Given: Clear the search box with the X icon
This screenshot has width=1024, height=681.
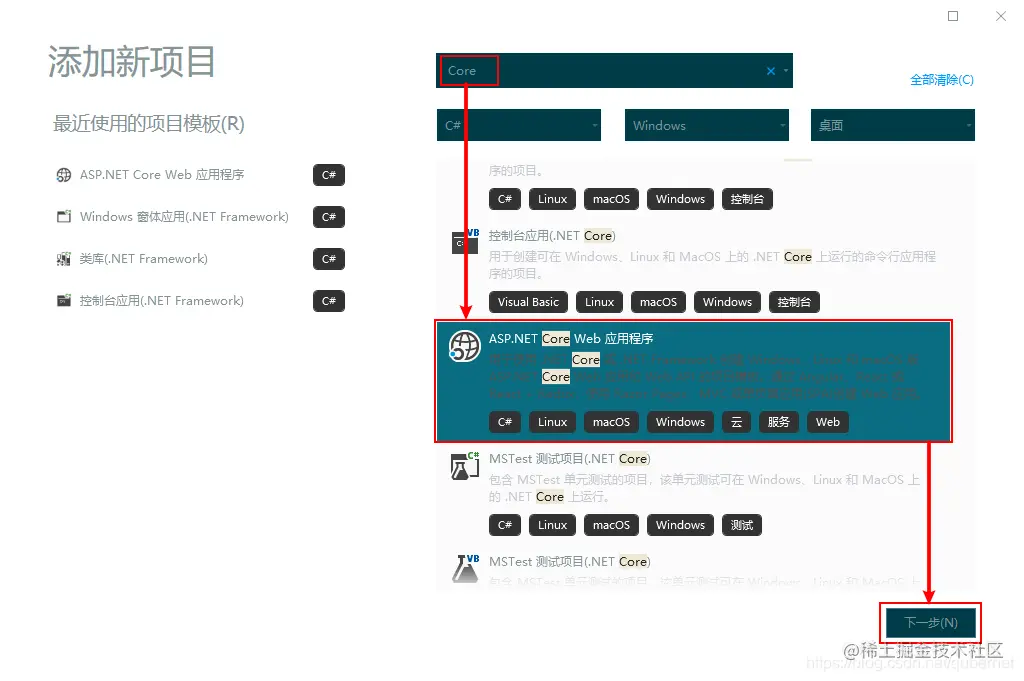Looking at the screenshot, I should (x=771, y=71).
